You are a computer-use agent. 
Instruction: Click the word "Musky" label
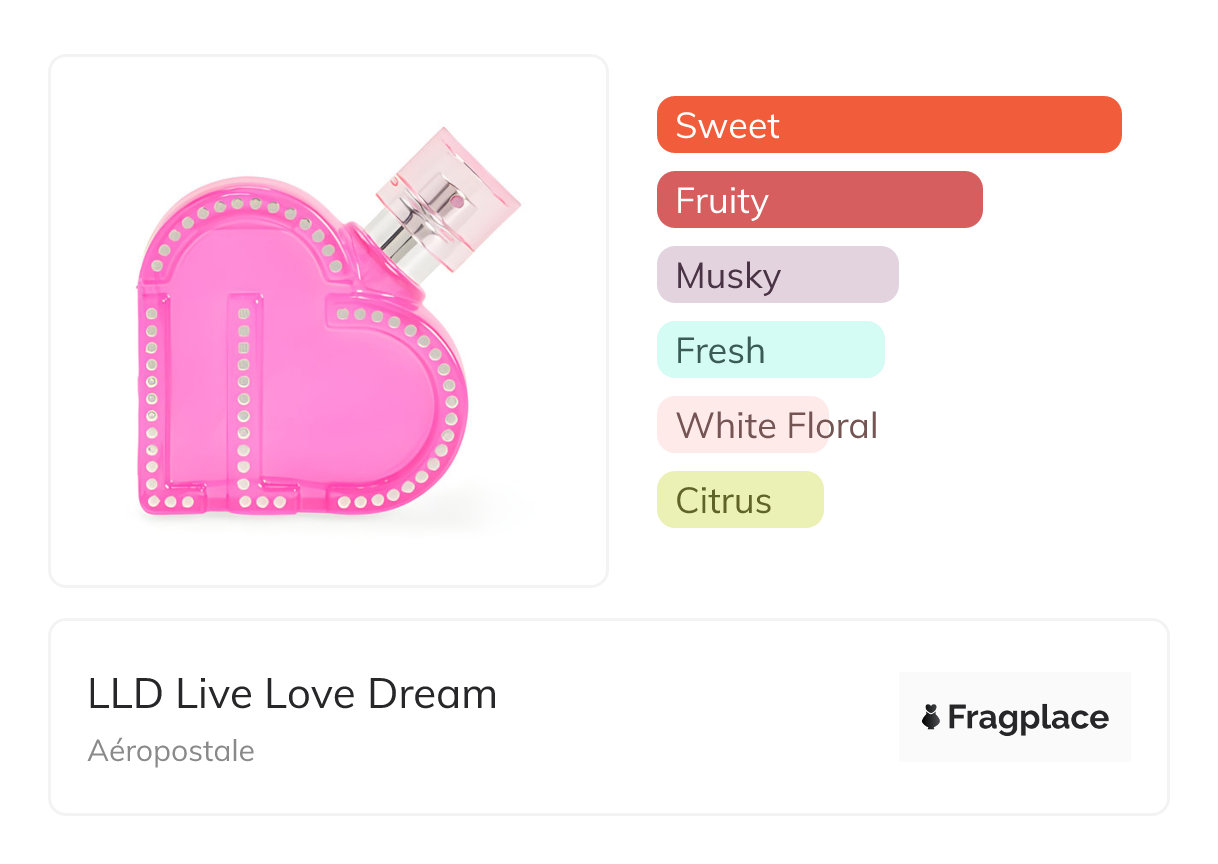[x=728, y=276]
